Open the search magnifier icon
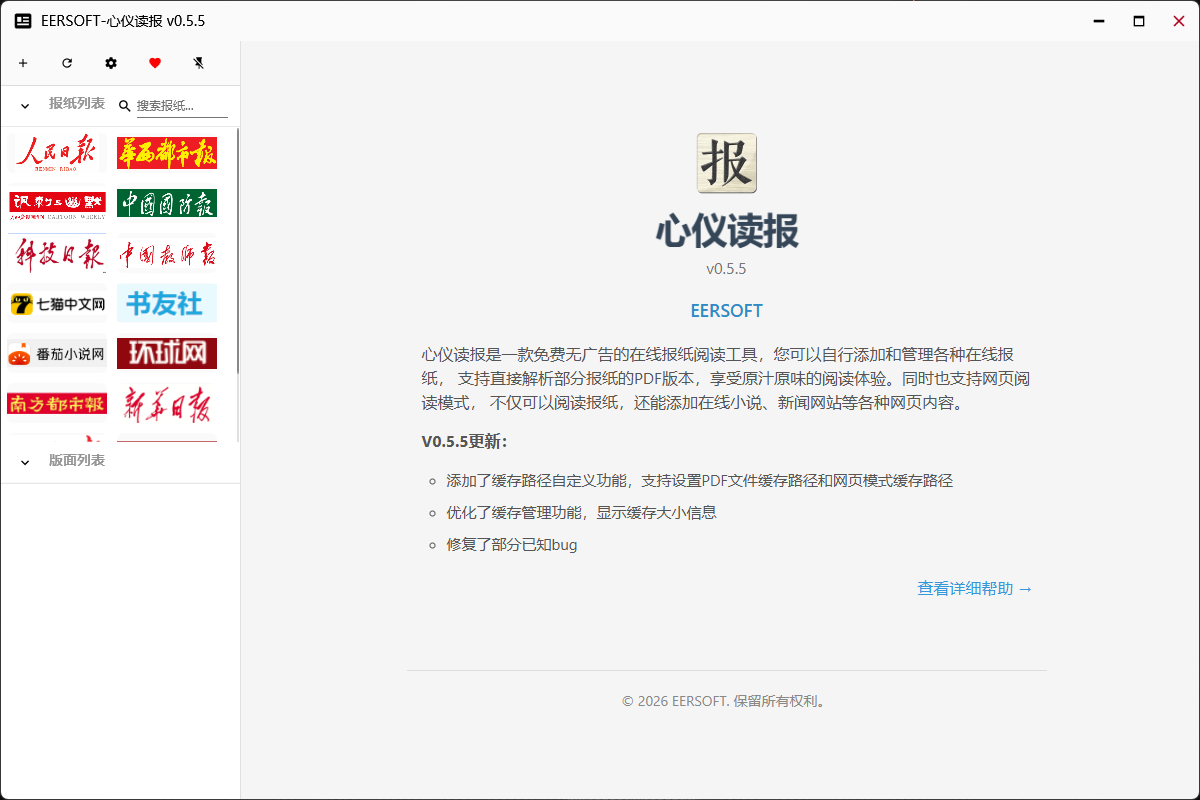The width and height of the screenshot is (1200, 800). tap(124, 104)
